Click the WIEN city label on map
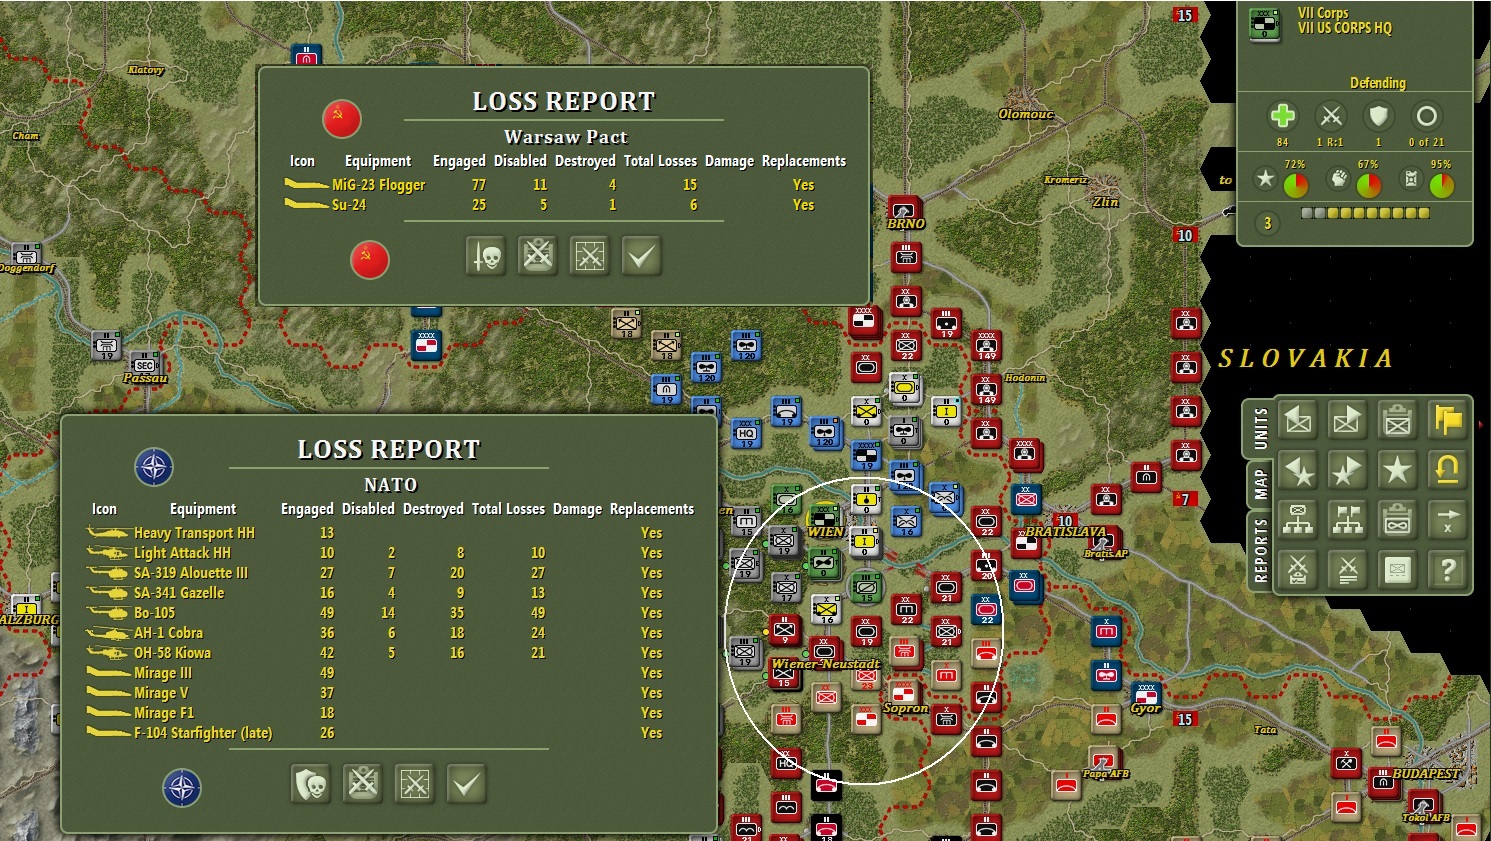Viewport: 1491px width, 841px height. pyautogui.click(x=825, y=532)
